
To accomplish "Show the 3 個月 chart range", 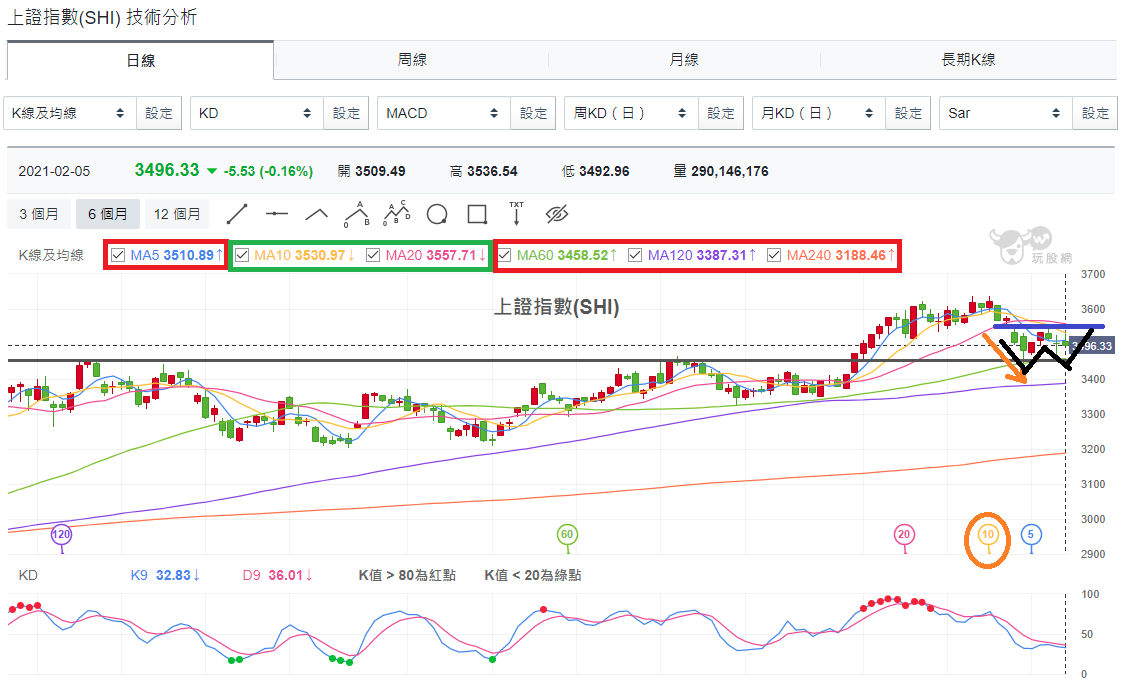I will pos(39,214).
